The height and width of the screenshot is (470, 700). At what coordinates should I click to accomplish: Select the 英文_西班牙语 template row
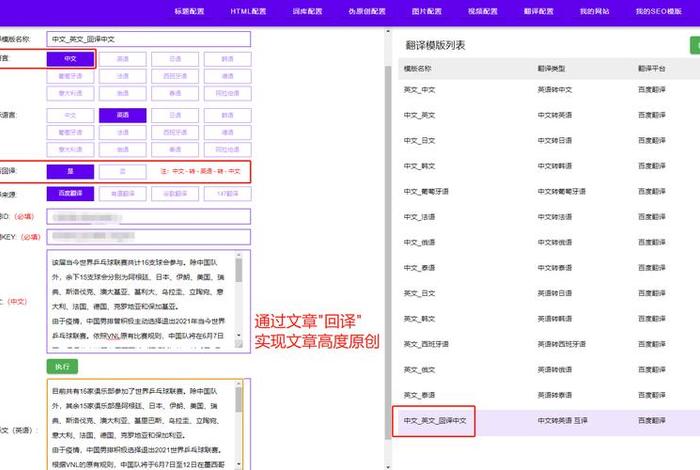click(x=549, y=344)
